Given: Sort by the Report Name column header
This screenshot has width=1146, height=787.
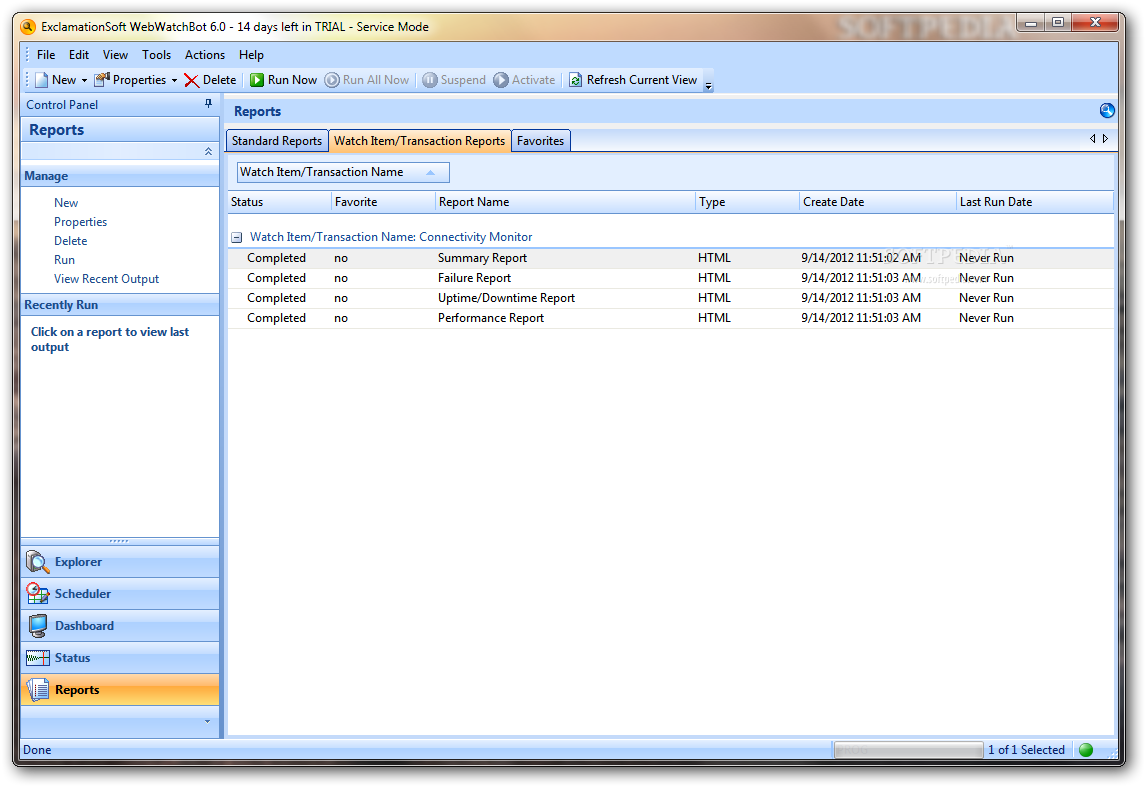Looking at the screenshot, I should tap(565, 202).
